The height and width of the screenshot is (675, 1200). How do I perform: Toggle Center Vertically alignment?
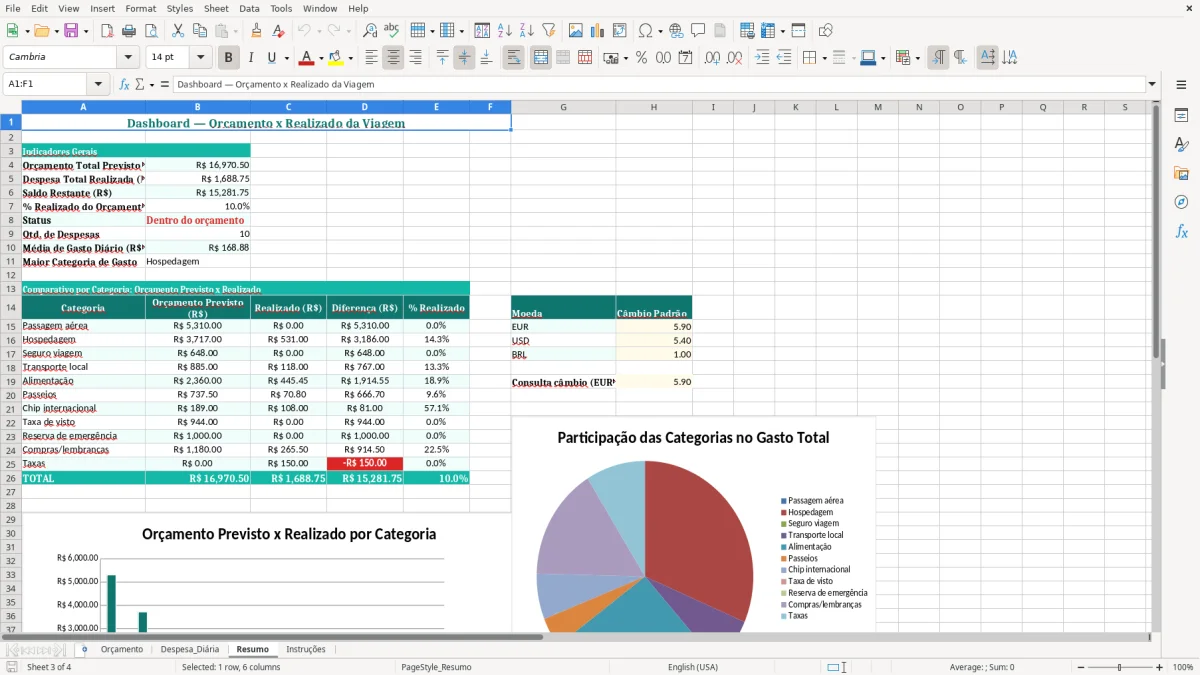464,58
